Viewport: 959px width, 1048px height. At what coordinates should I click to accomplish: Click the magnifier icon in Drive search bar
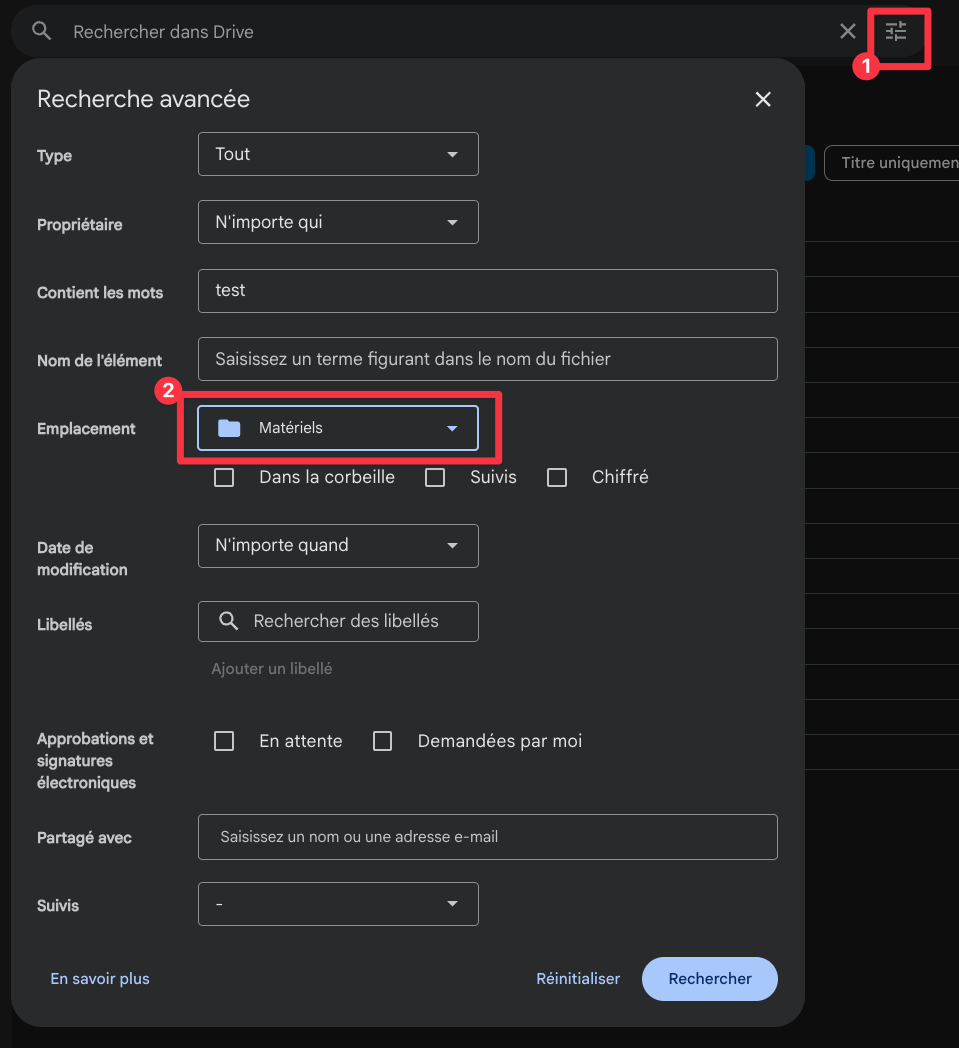click(x=41, y=32)
